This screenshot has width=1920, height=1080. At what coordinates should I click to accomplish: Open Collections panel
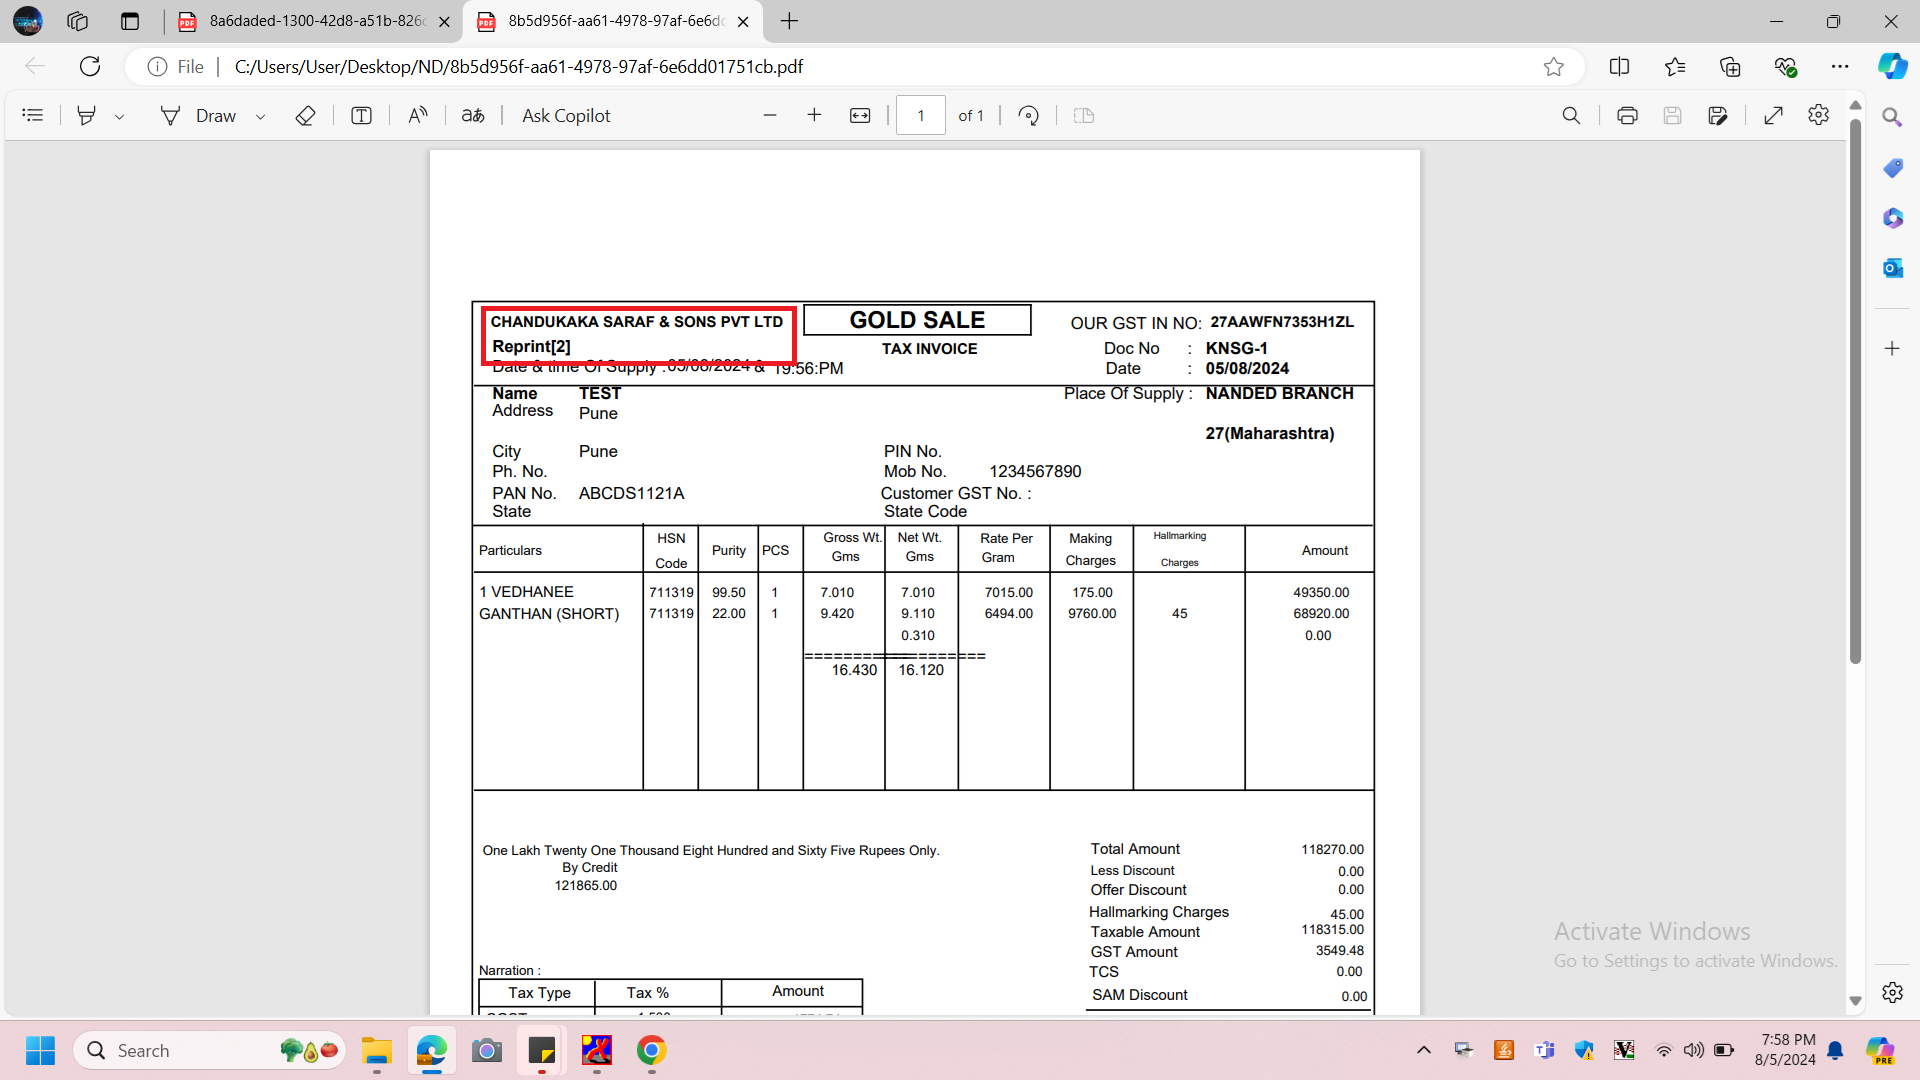[x=1730, y=67]
